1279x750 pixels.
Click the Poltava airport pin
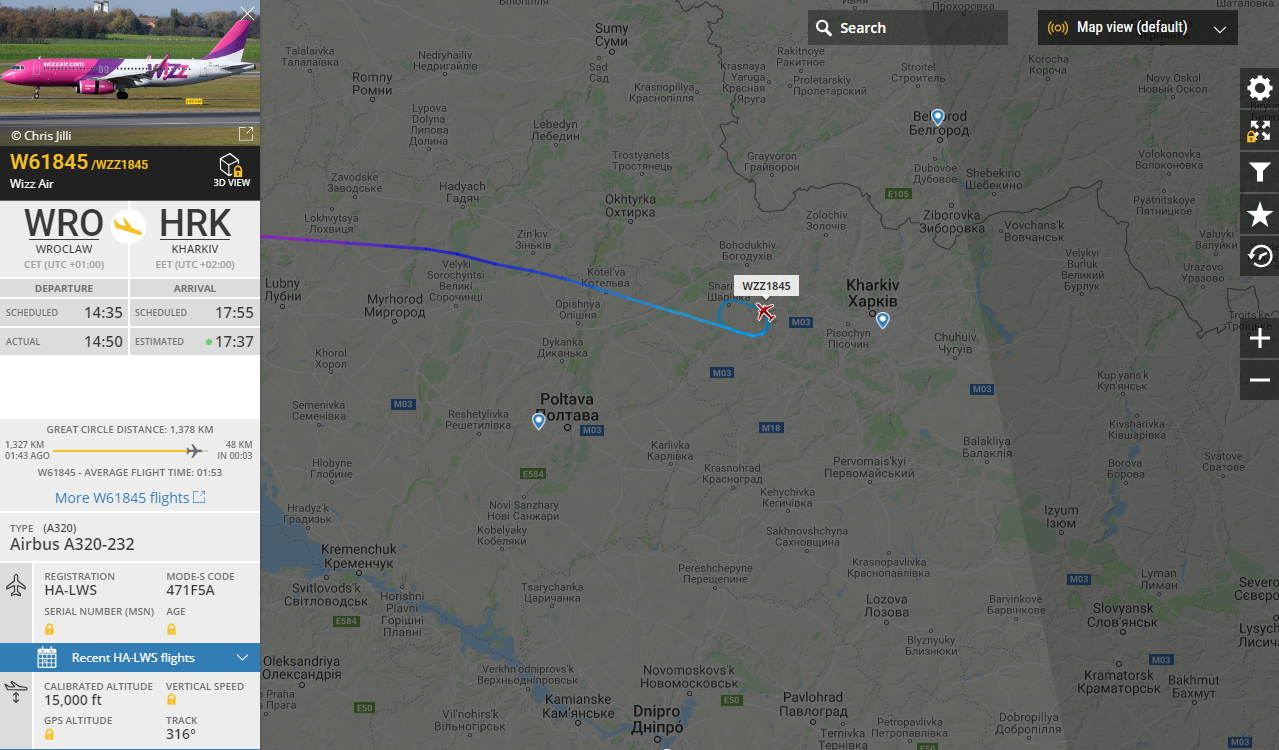(539, 421)
